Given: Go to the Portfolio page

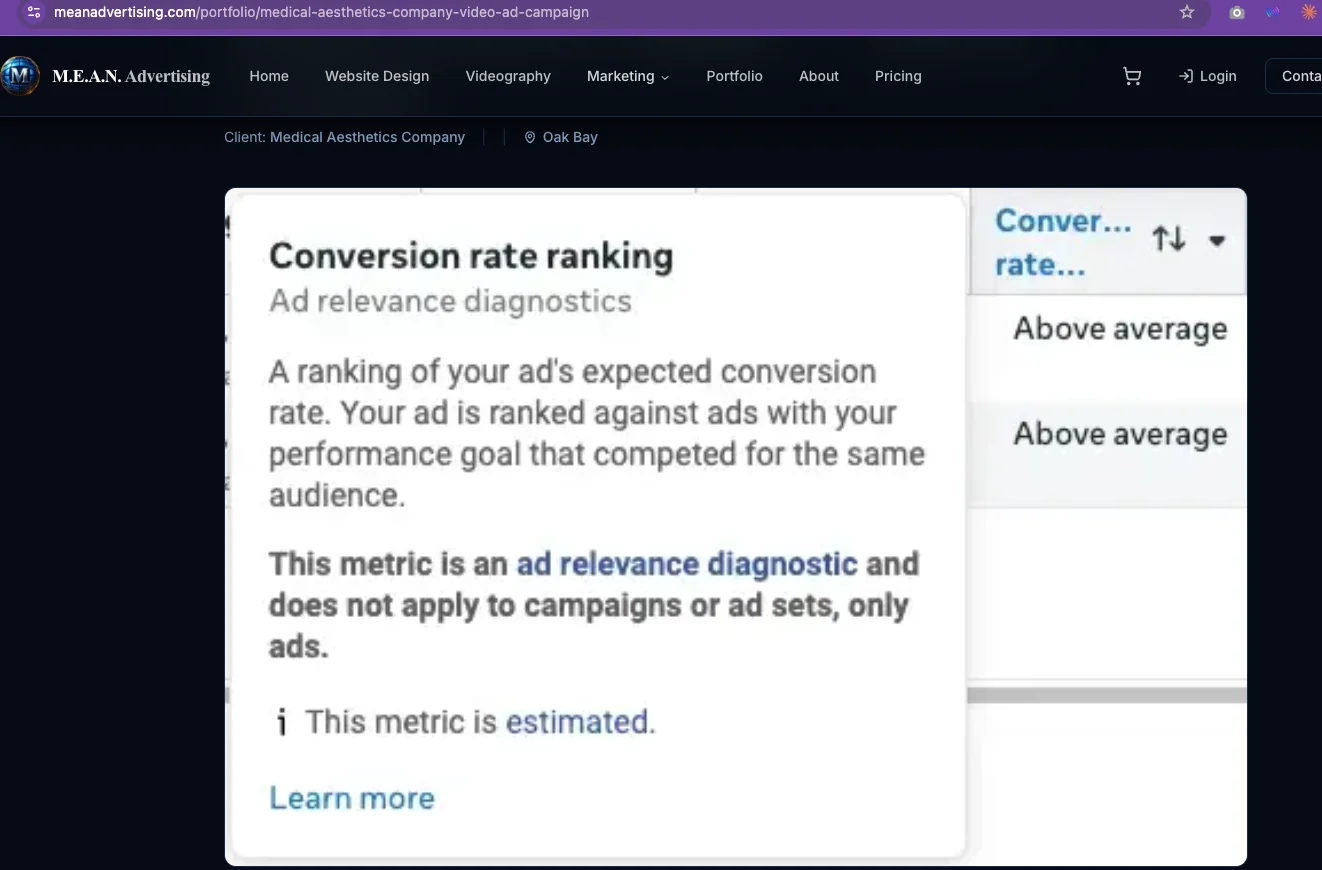Looking at the screenshot, I should click(x=734, y=76).
